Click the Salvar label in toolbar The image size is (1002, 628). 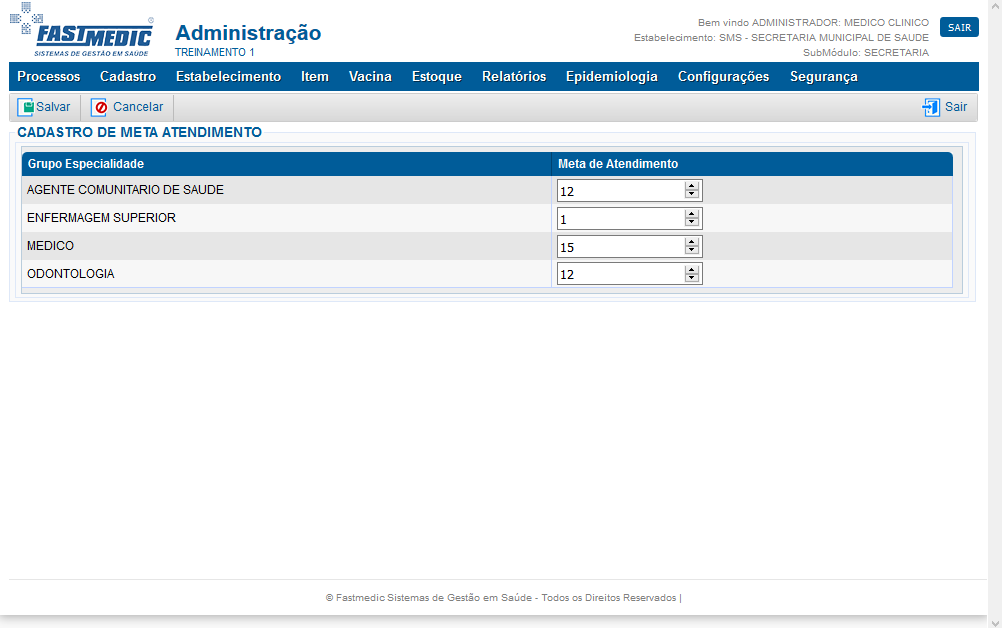(x=53, y=107)
